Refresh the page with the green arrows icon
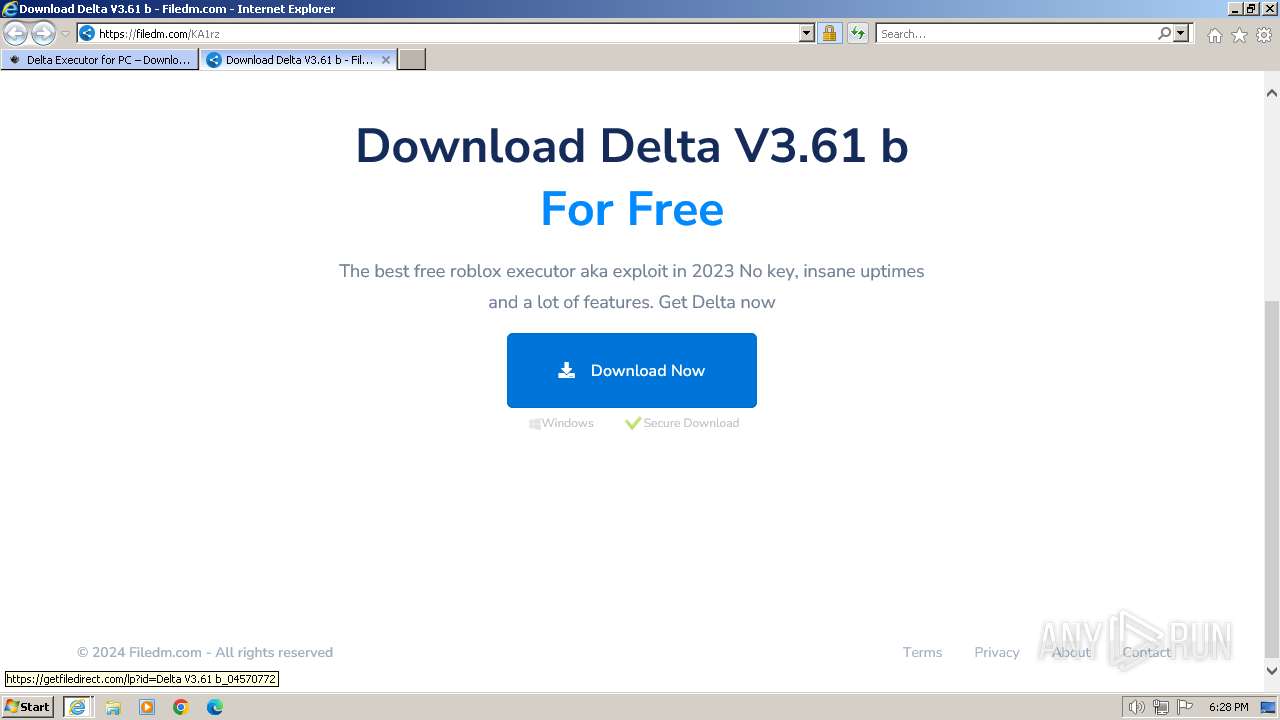The height and width of the screenshot is (720, 1280). (x=858, y=33)
